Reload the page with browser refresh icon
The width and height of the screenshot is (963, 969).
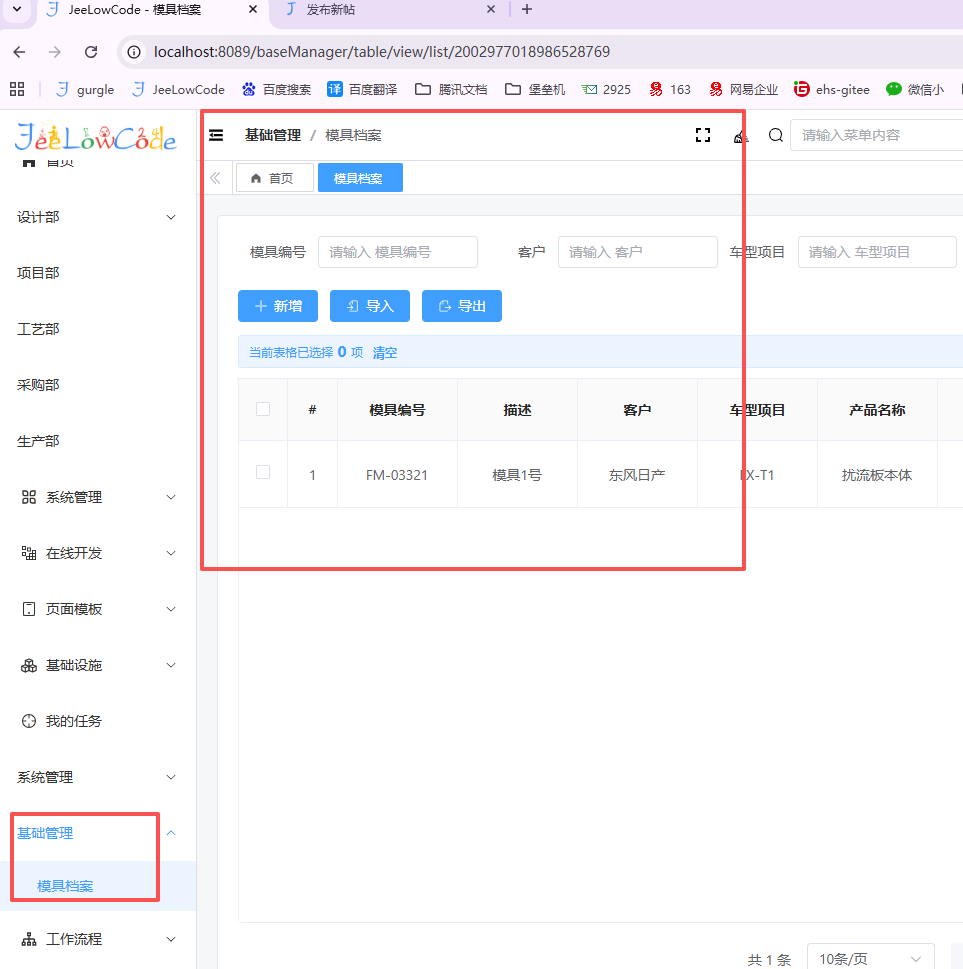(x=91, y=52)
